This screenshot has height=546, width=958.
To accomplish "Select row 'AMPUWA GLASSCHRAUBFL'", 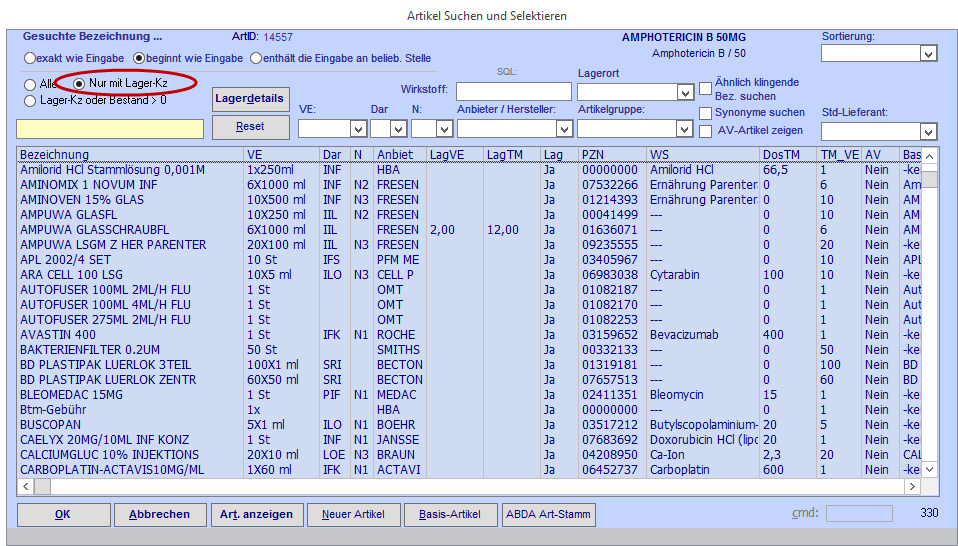I will [469, 230].
